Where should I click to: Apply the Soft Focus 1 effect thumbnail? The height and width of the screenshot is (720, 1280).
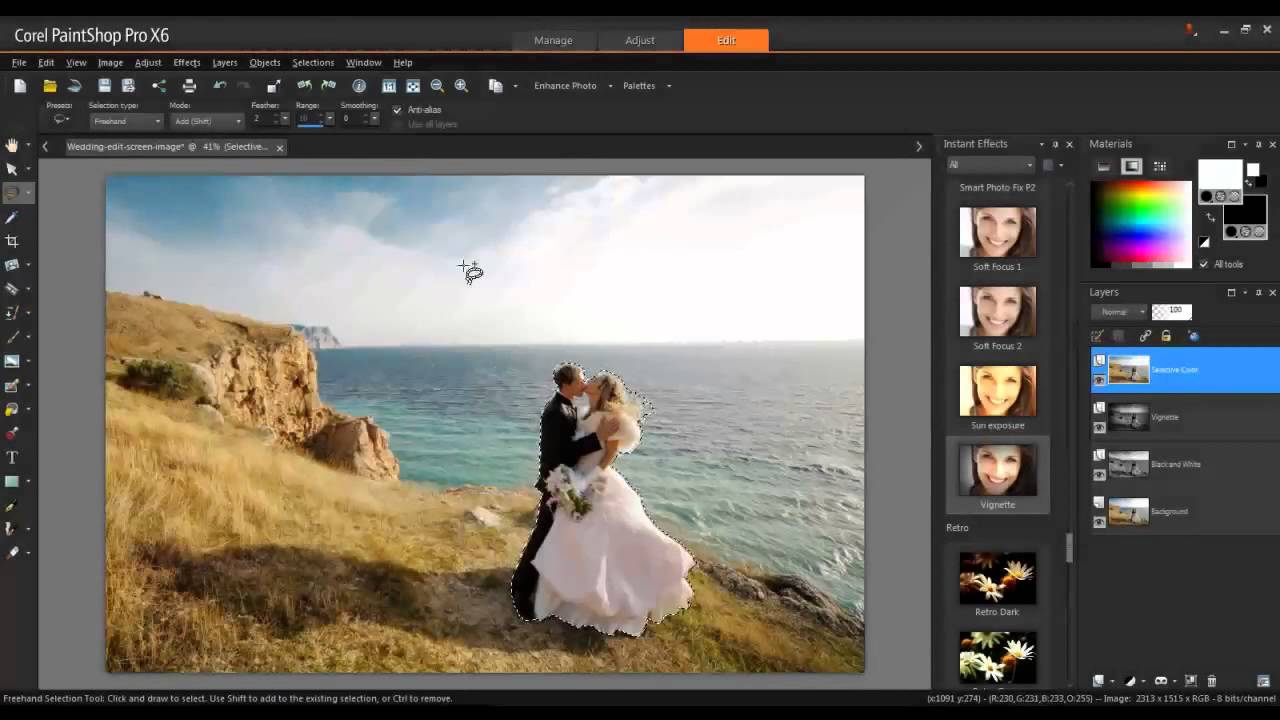[998, 232]
